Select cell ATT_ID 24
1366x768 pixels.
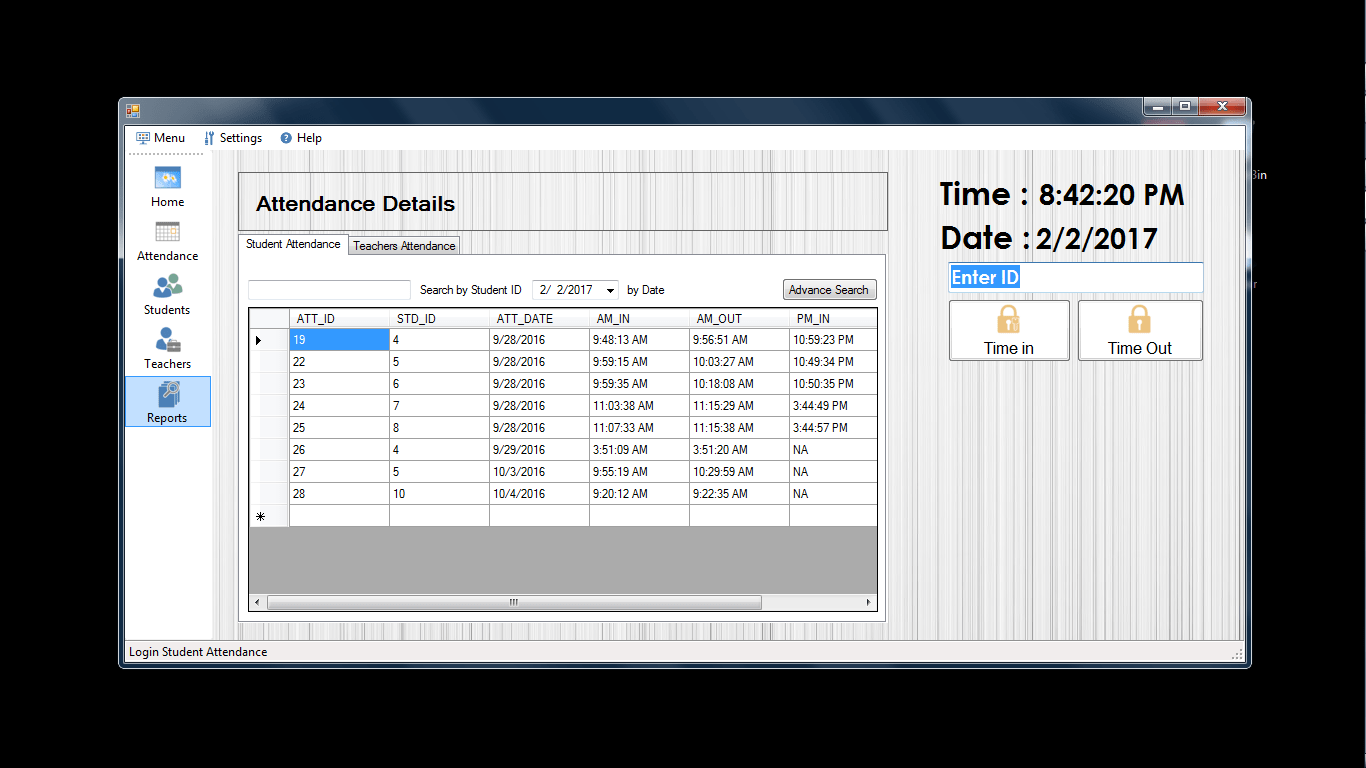(339, 406)
